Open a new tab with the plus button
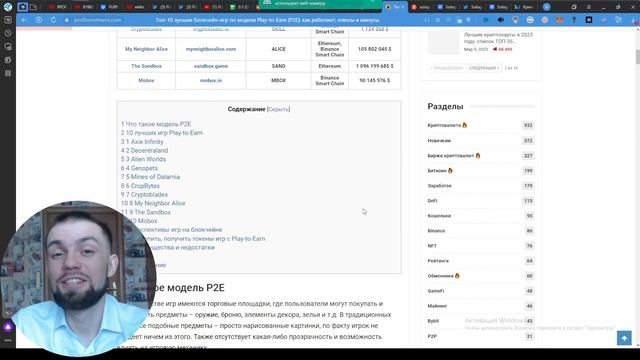Viewport: 640px width, 360px height. point(547,7)
